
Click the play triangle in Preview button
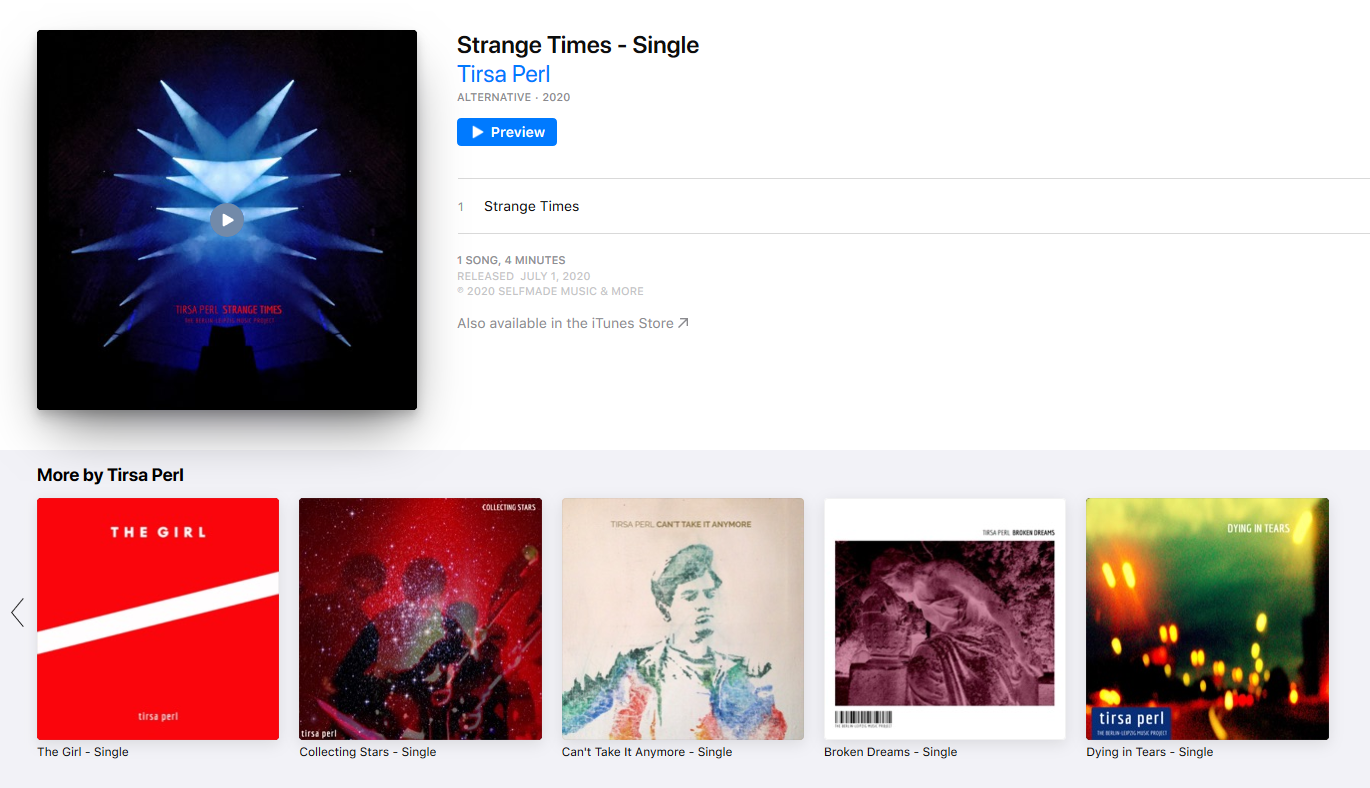[478, 132]
